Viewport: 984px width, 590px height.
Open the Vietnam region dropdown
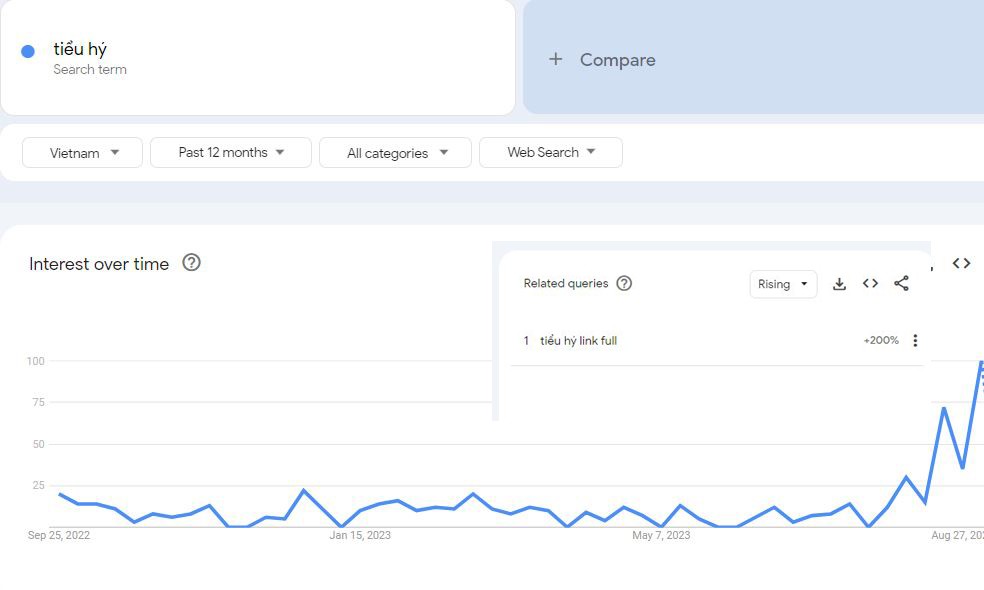point(83,153)
